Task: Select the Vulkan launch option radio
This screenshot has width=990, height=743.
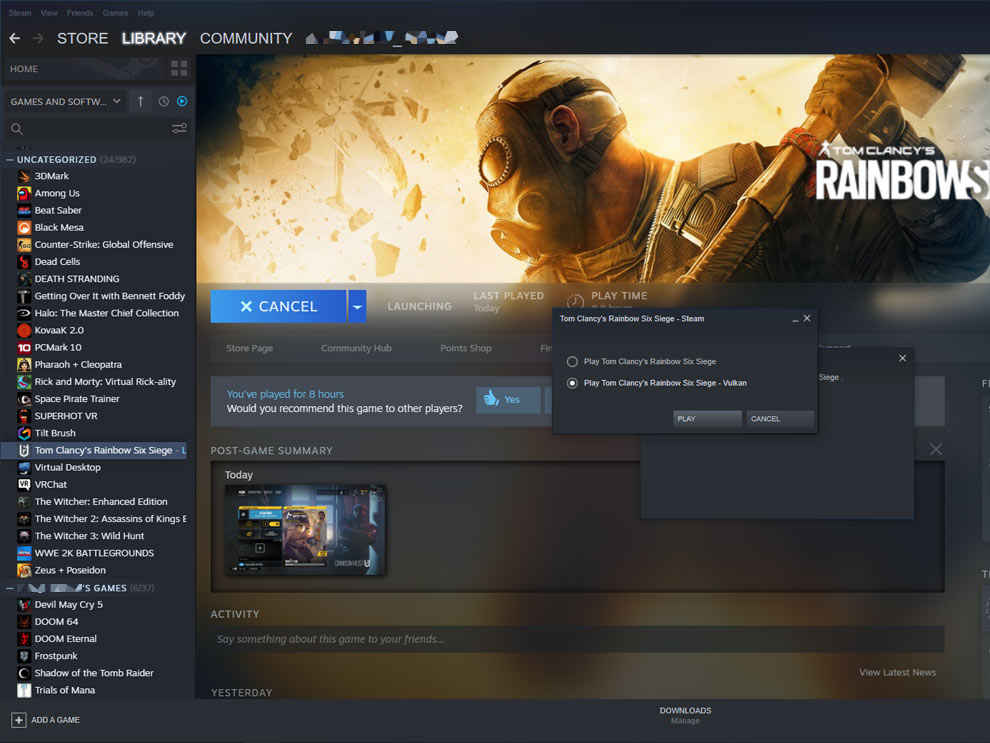Action: 572,383
